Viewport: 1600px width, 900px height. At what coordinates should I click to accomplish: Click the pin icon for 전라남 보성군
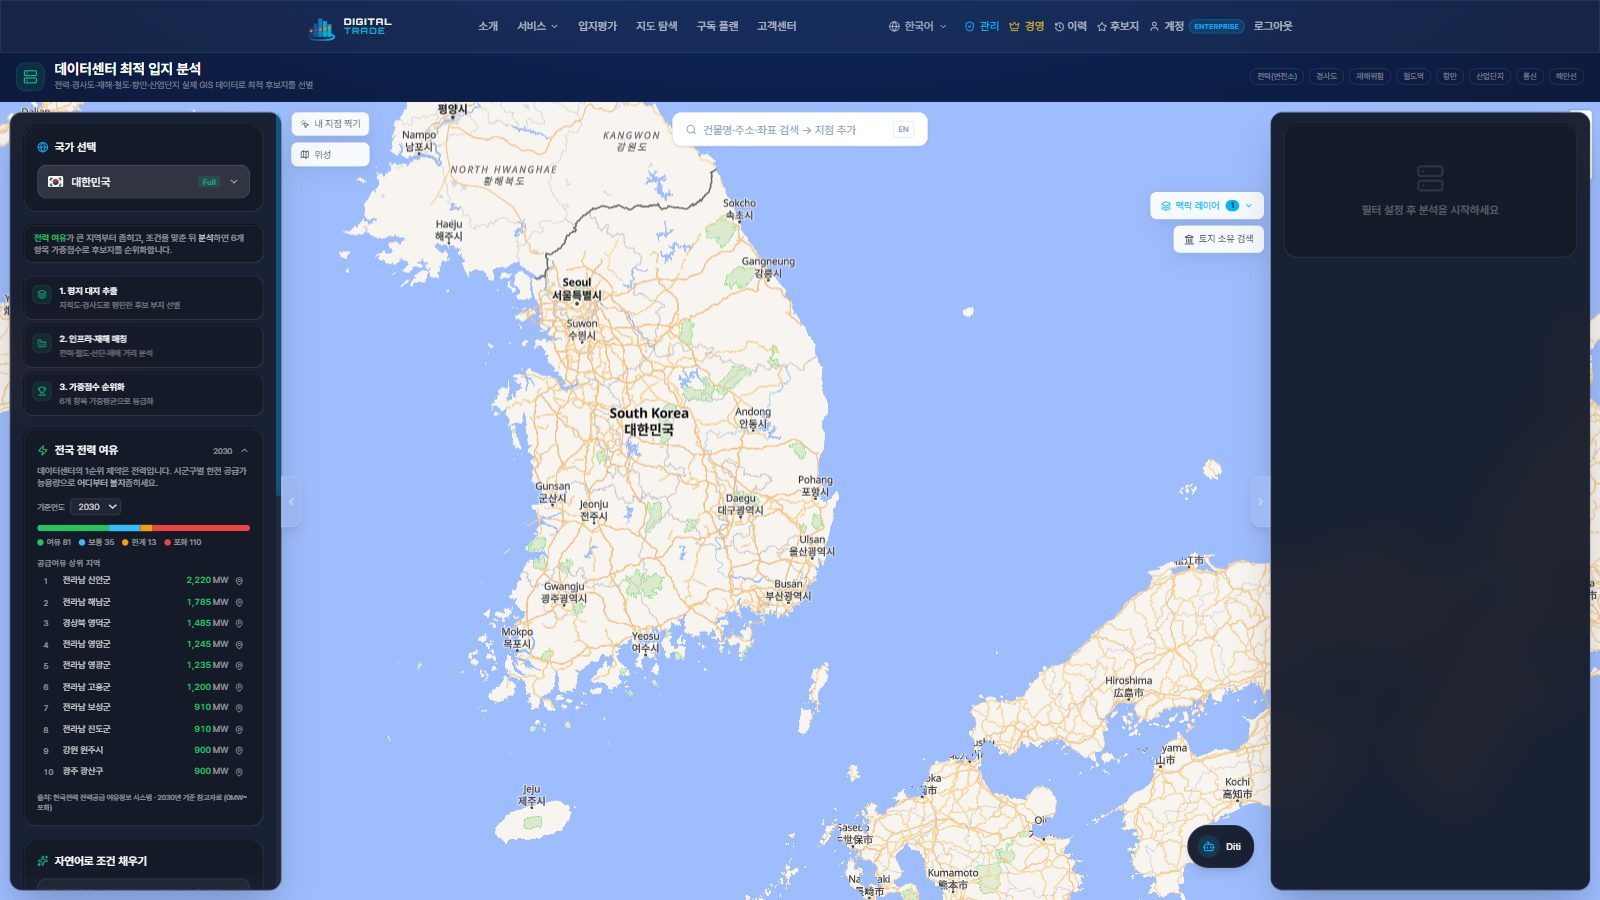239,708
